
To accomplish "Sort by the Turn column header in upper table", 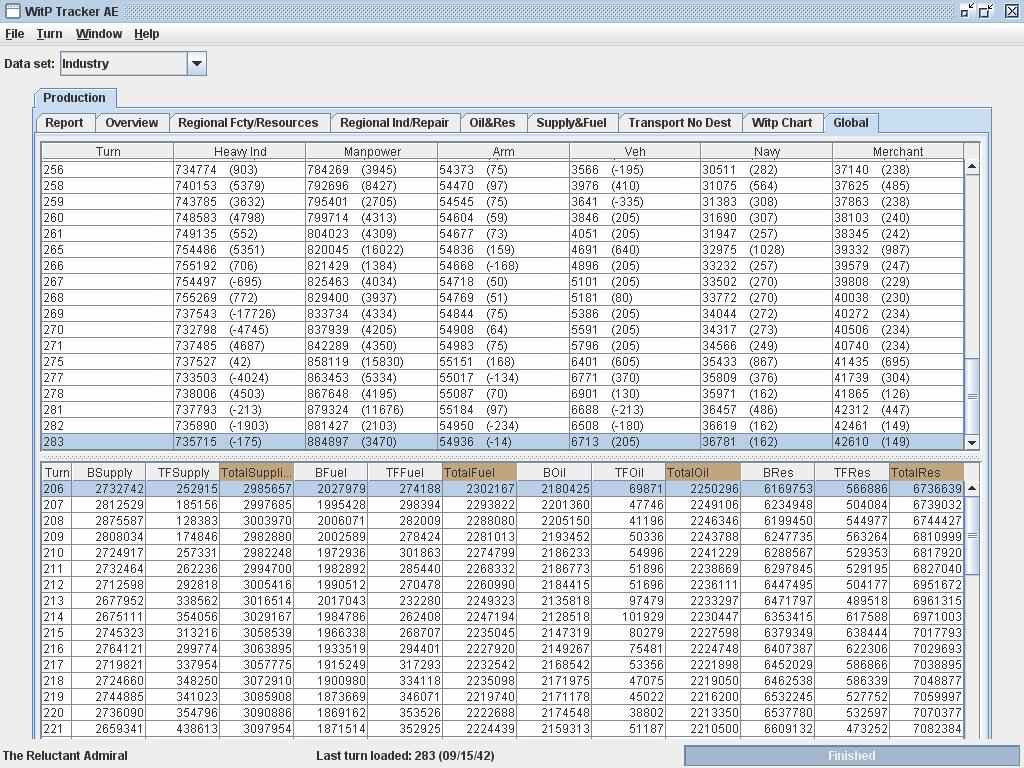I will [x=108, y=152].
